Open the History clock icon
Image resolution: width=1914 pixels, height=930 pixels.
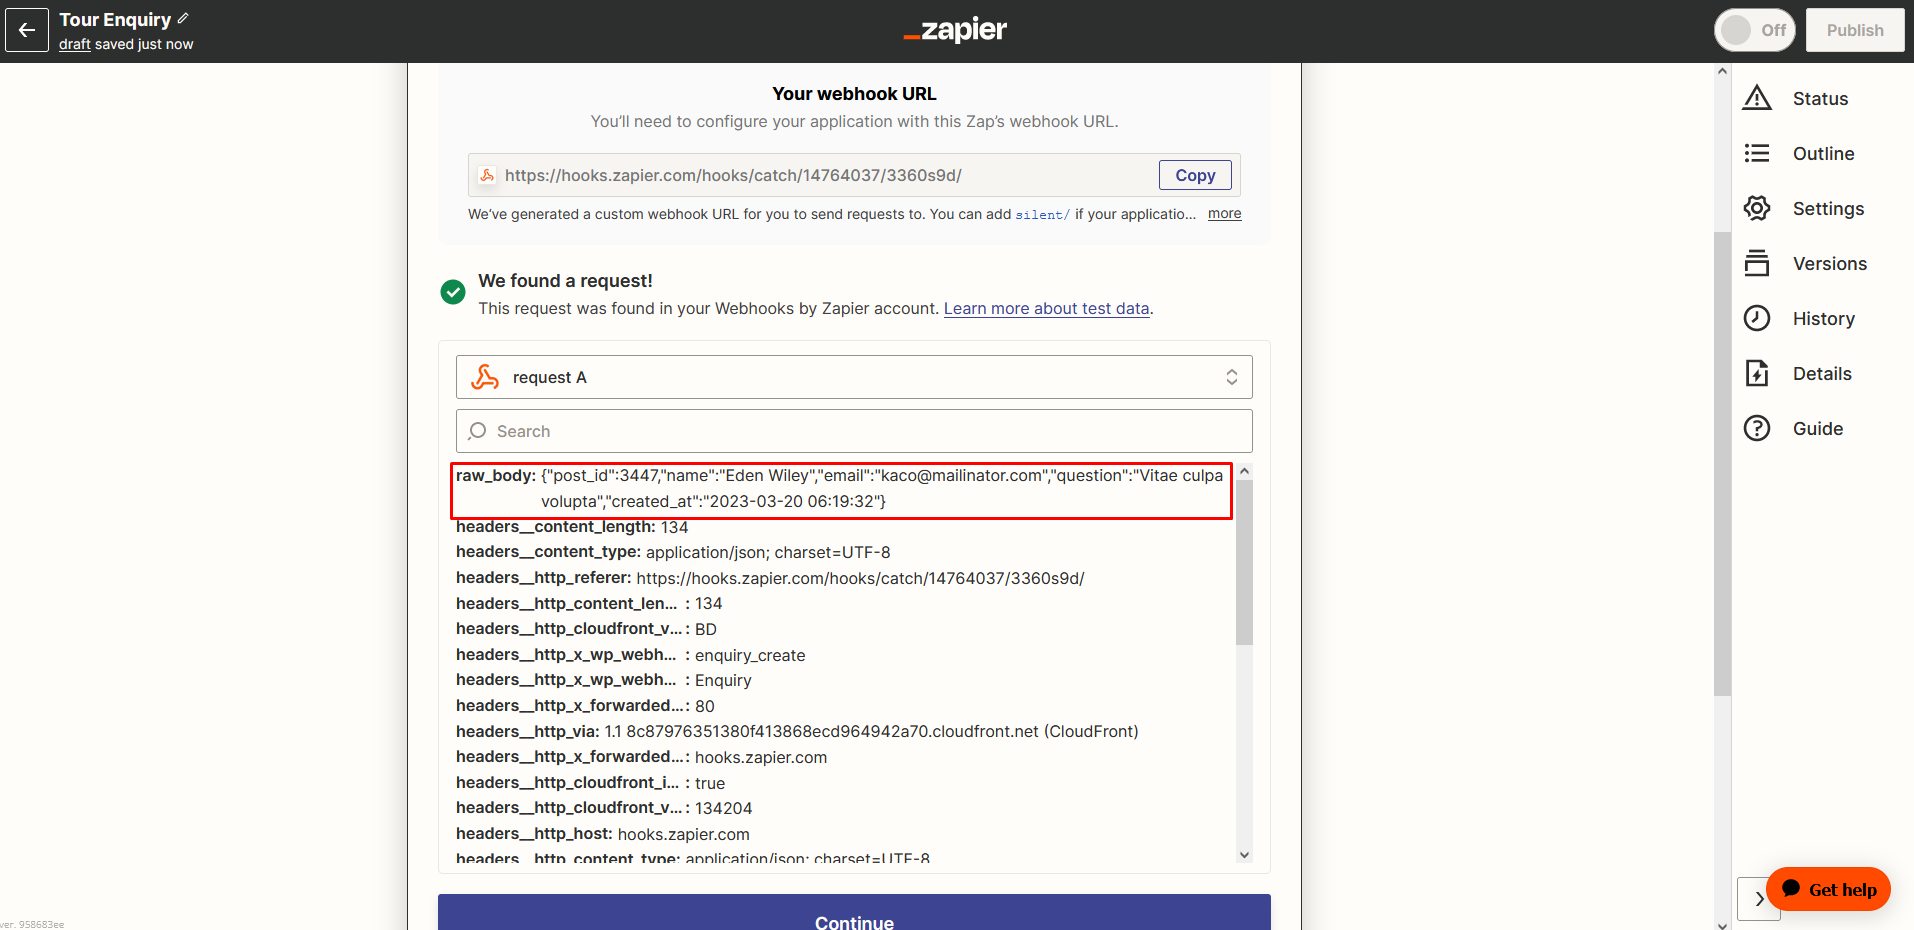click(1757, 318)
